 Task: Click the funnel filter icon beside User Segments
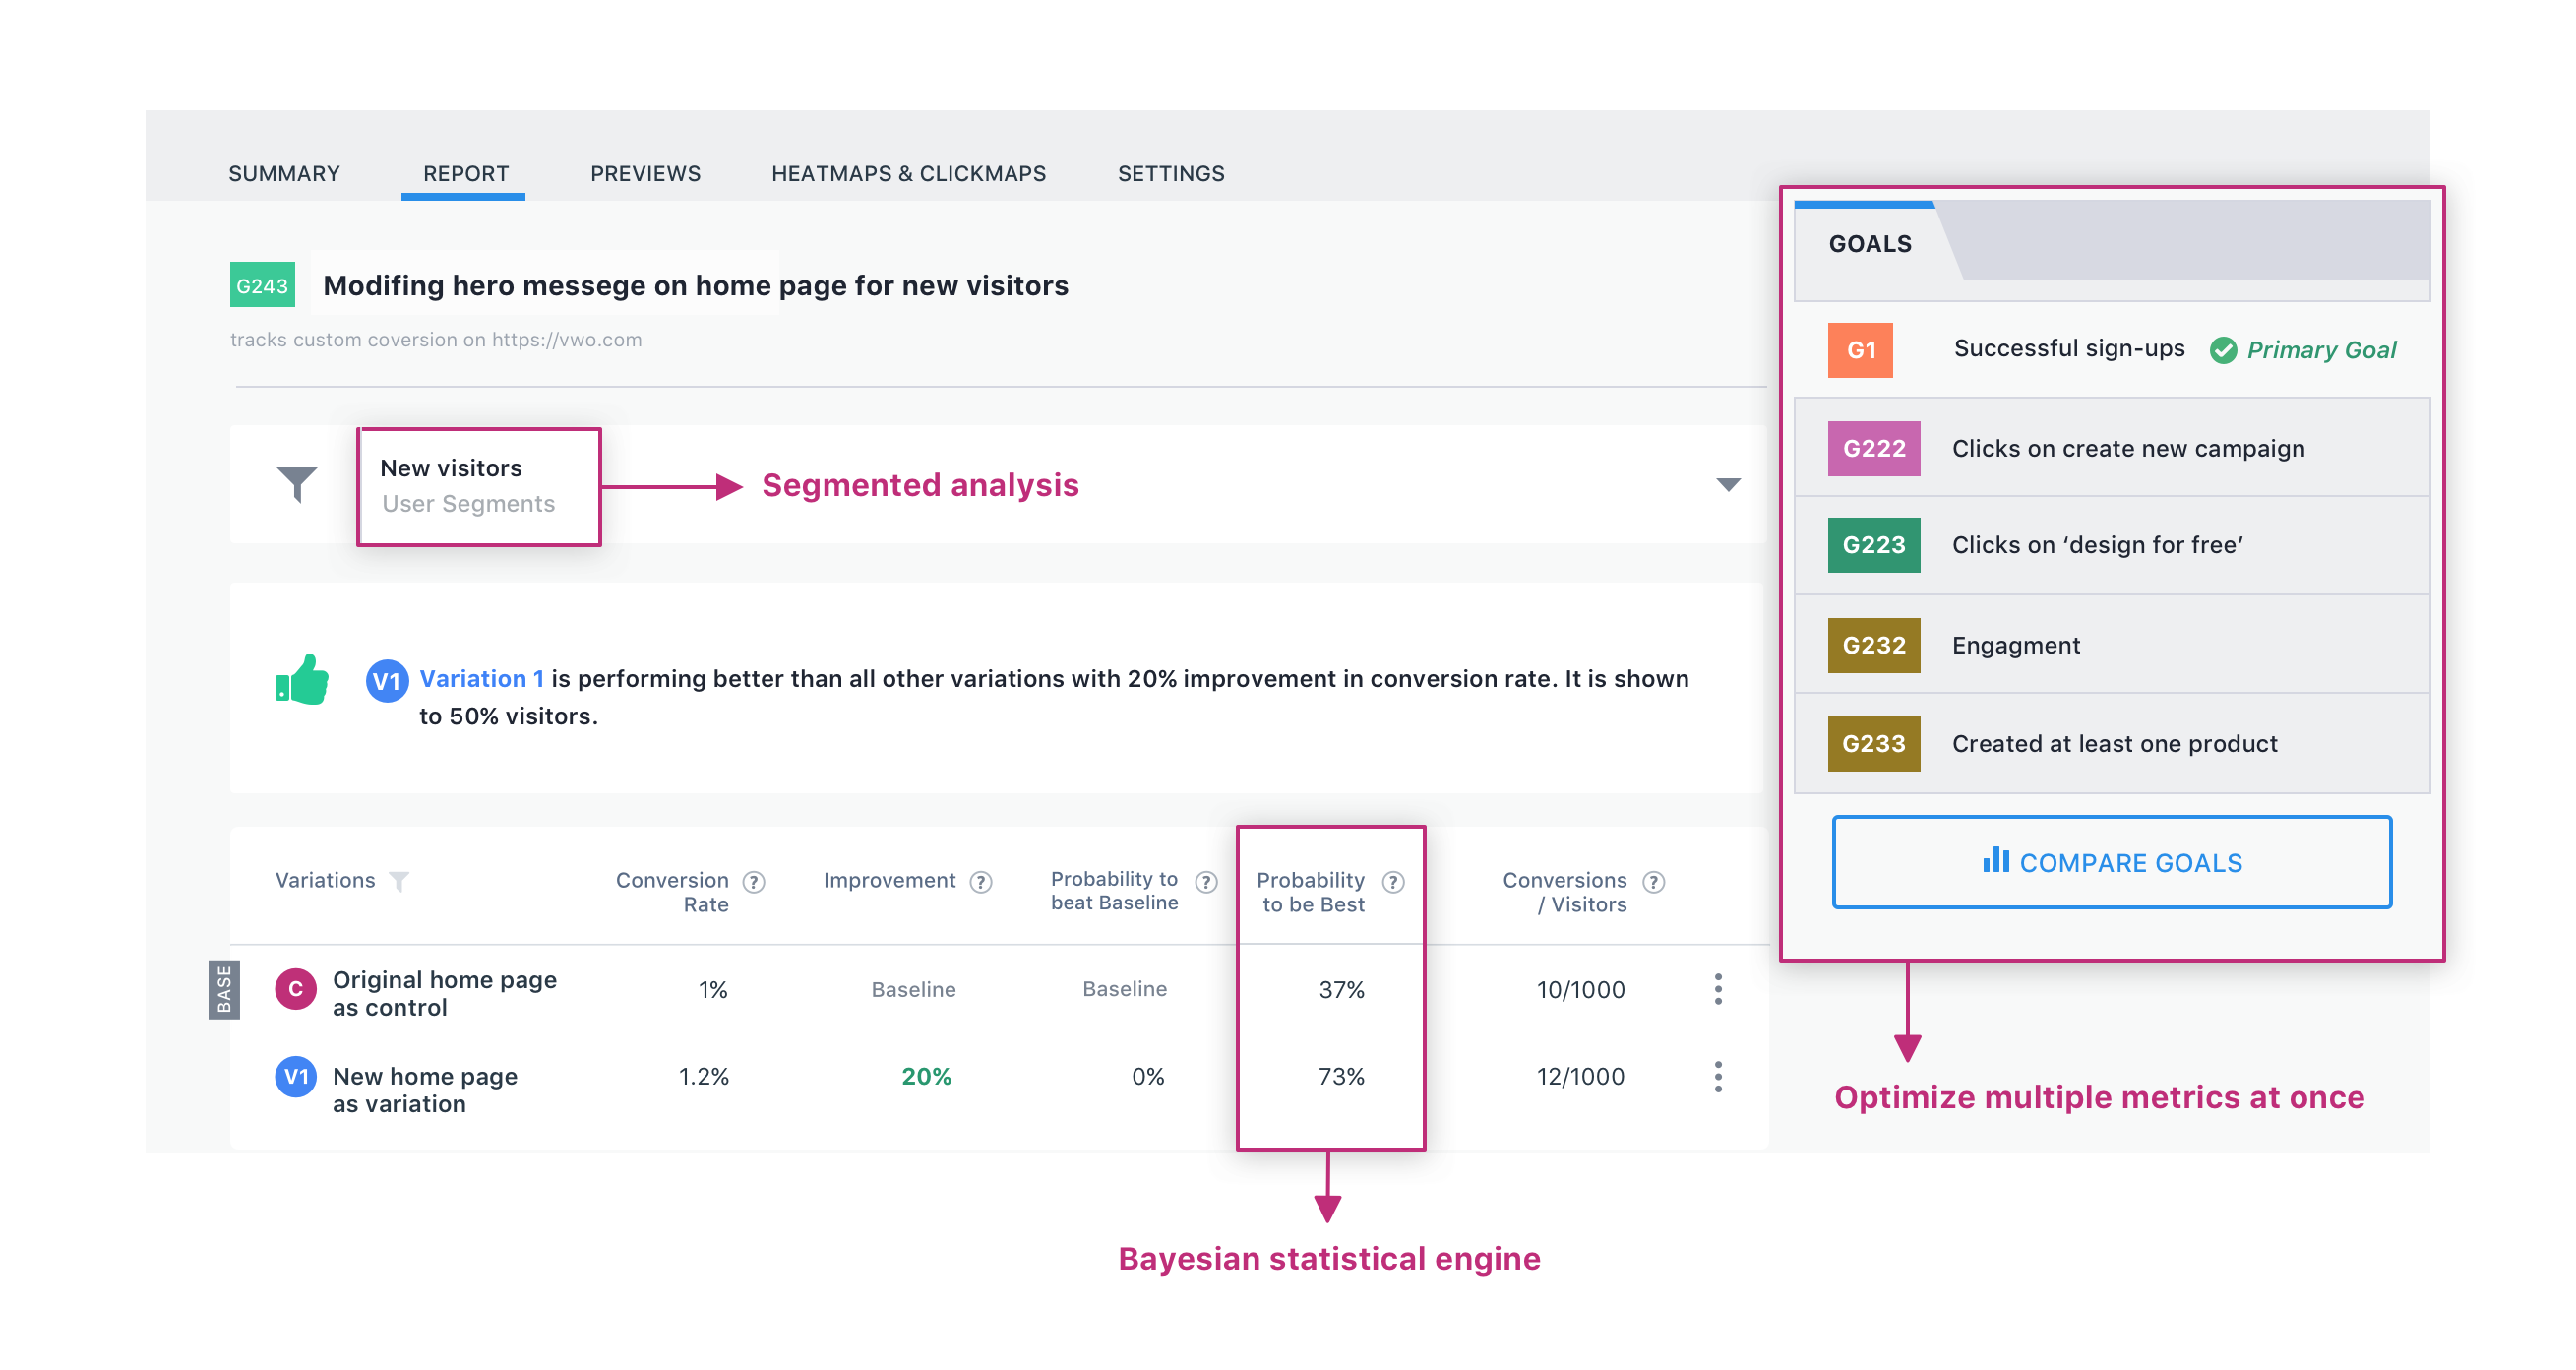pyautogui.click(x=297, y=484)
